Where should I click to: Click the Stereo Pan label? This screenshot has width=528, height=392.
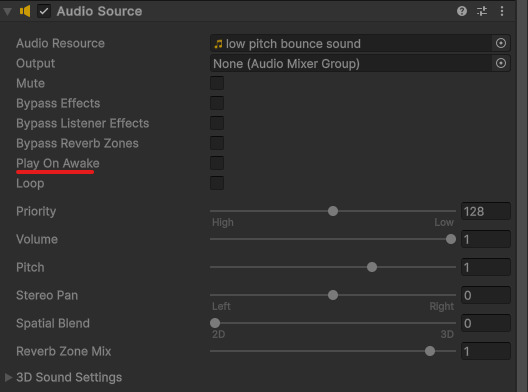47,295
